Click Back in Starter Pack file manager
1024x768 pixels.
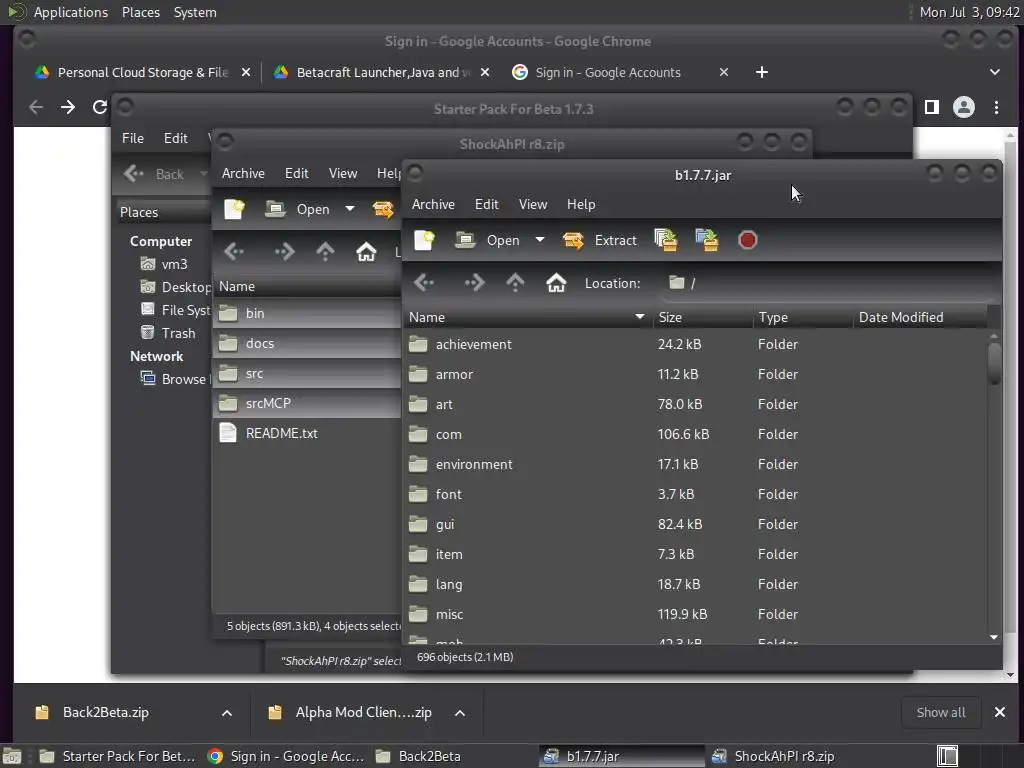coord(154,174)
